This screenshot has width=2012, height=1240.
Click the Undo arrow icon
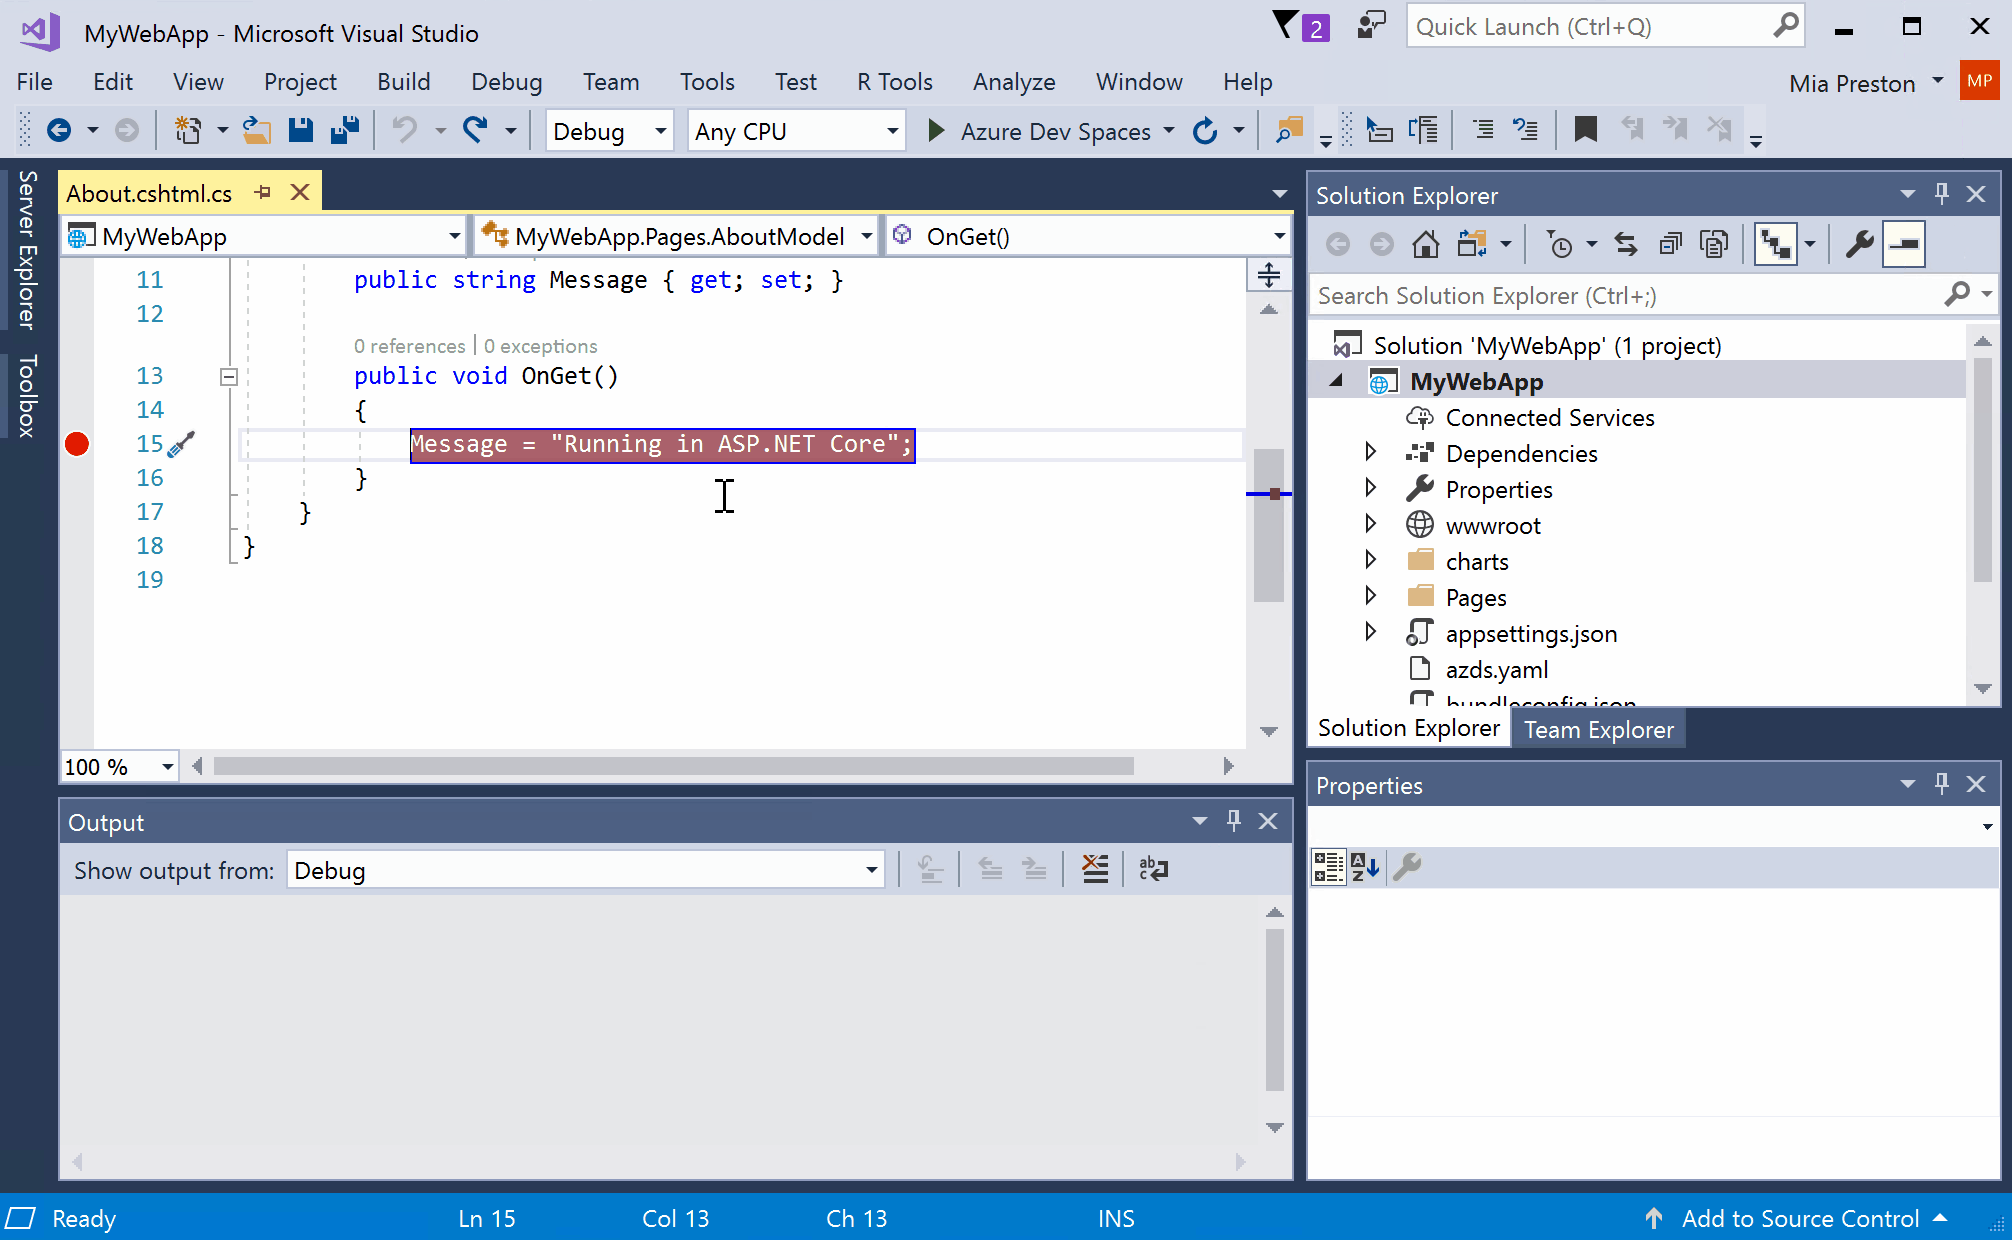[x=405, y=130]
